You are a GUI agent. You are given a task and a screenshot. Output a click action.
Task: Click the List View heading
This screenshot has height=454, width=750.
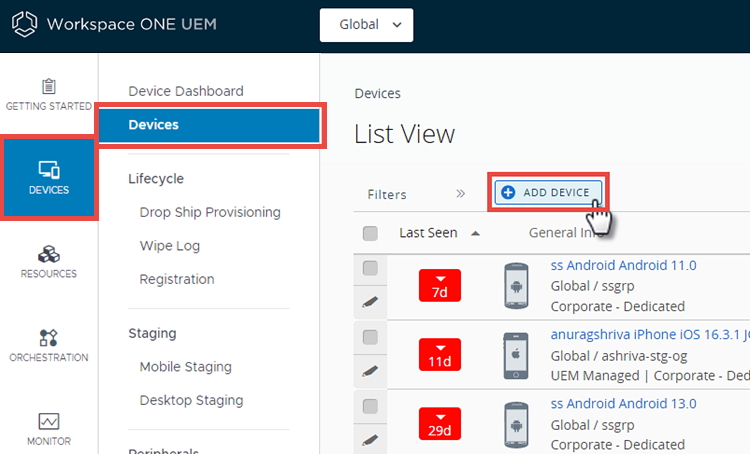pos(404,134)
